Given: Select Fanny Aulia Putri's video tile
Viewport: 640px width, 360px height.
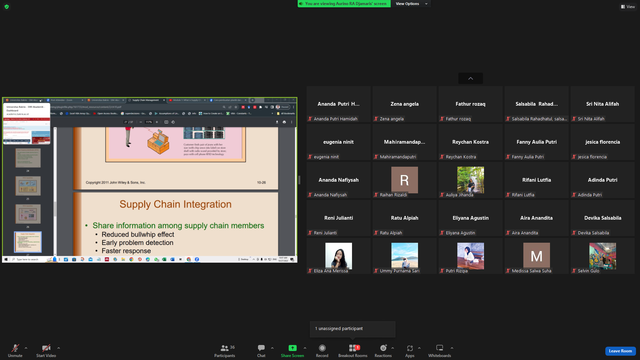Looking at the screenshot, I should click(536, 142).
